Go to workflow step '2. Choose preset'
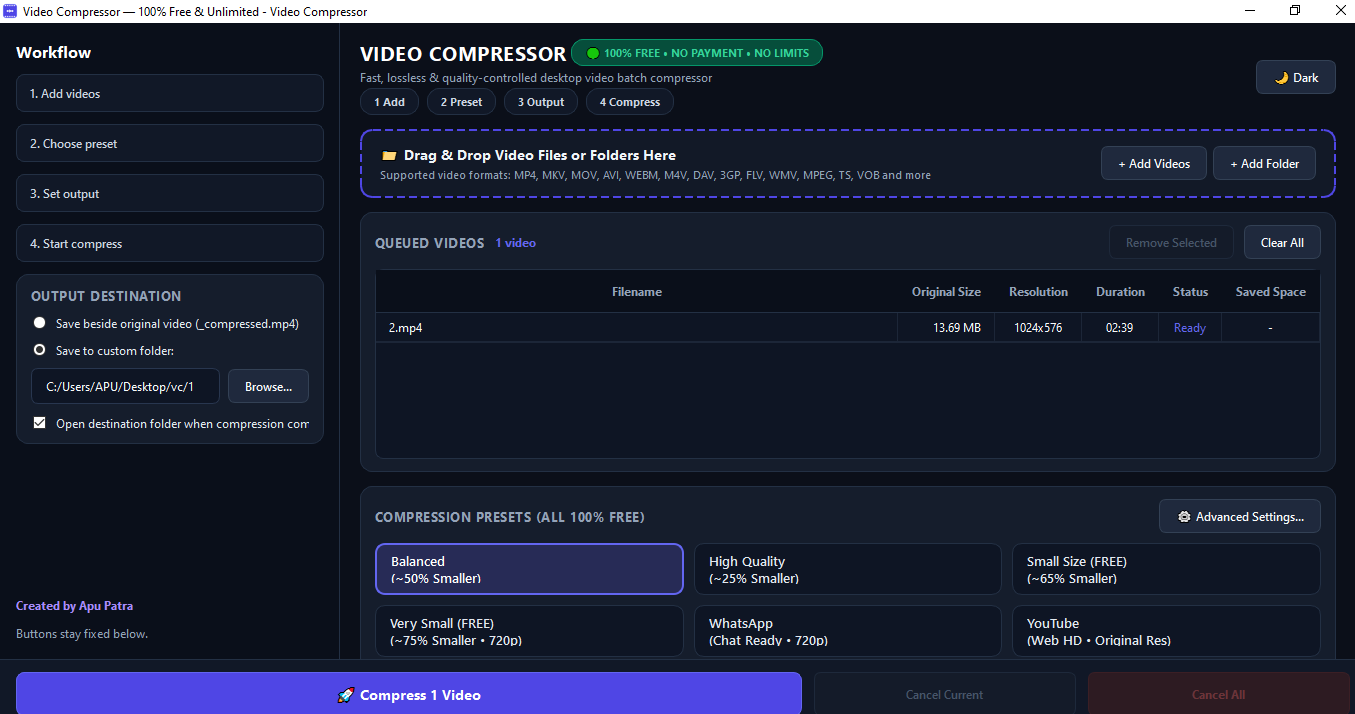 [x=170, y=143]
